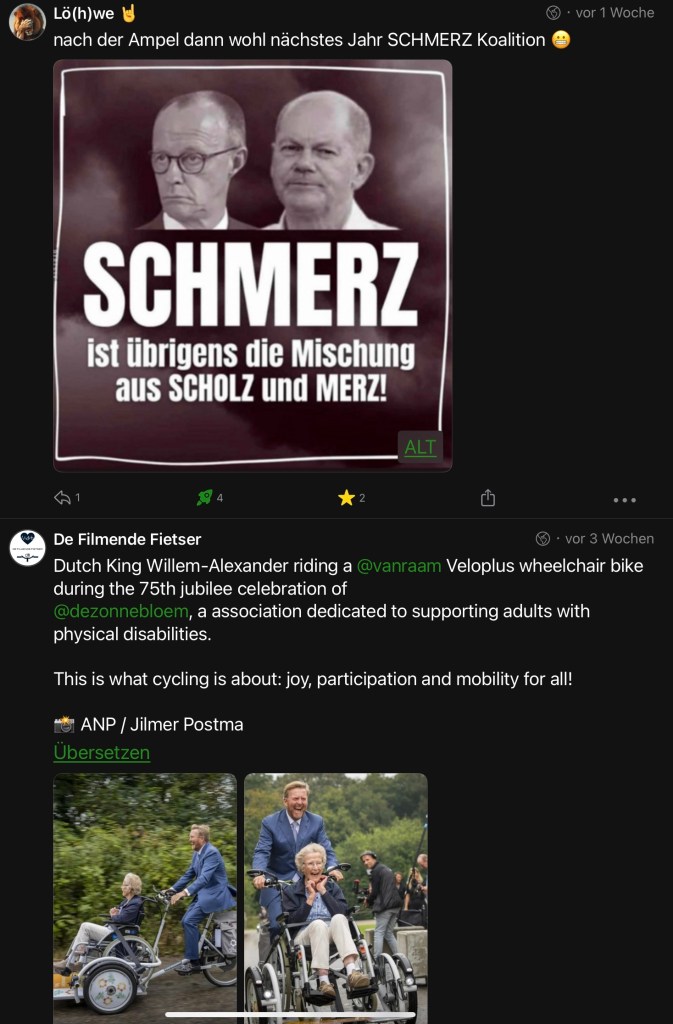This screenshot has width=673, height=1024.
Task: Open the SCHMERZ meme image
Action: (253, 265)
